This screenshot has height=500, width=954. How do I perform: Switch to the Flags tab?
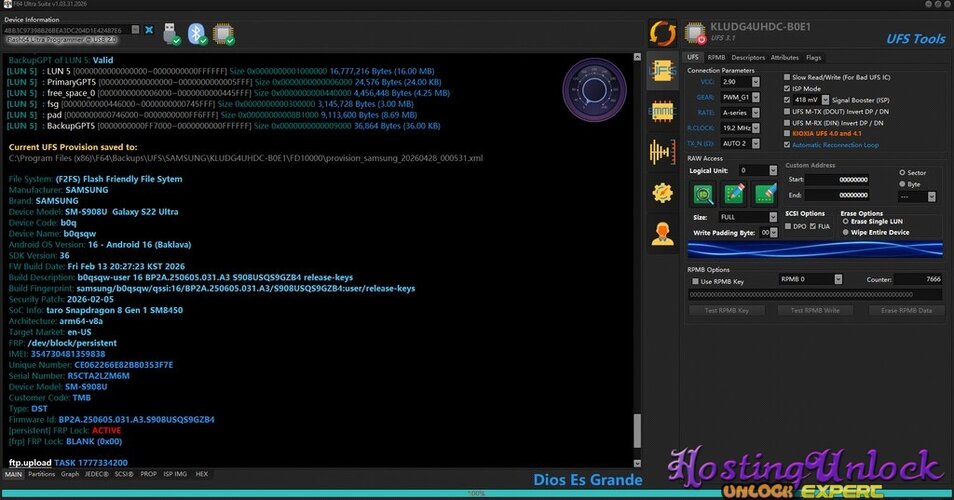pyautogui.click(x=813, y=58)
